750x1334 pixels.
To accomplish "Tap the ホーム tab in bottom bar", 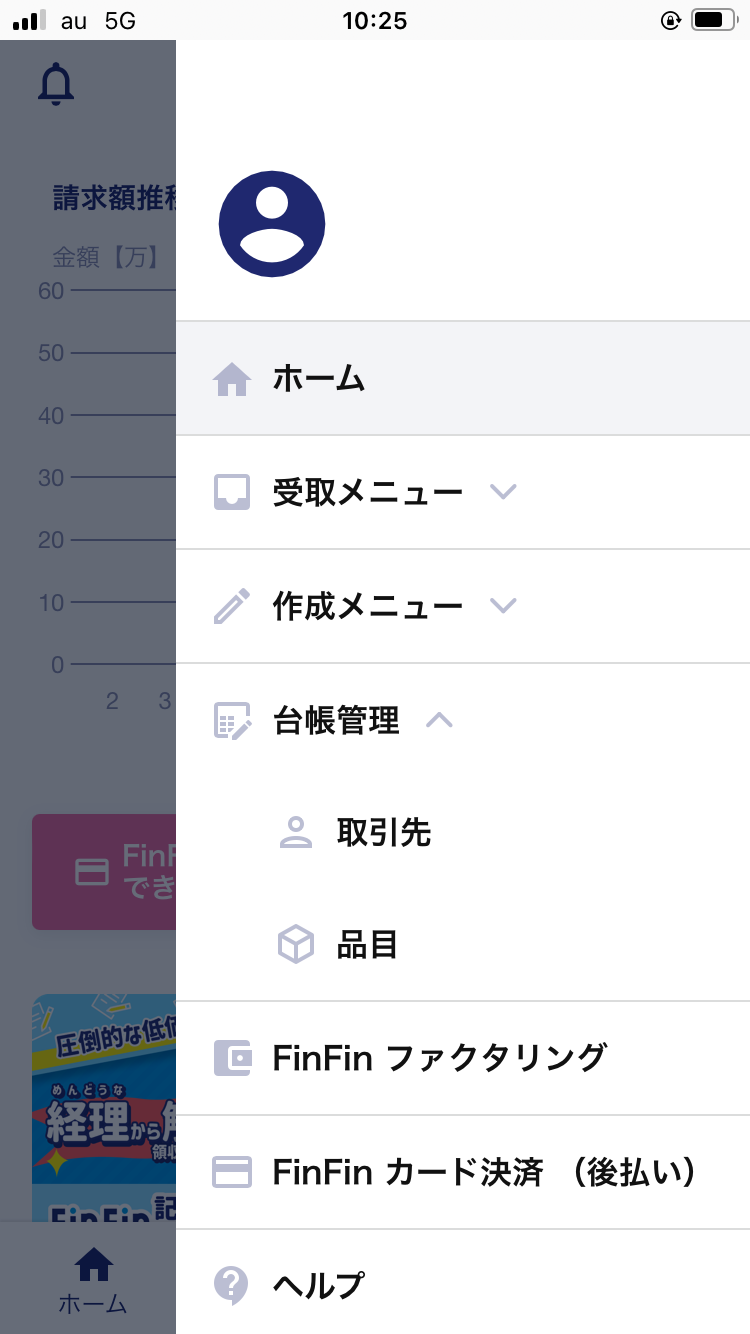I will pos(93,1280).
